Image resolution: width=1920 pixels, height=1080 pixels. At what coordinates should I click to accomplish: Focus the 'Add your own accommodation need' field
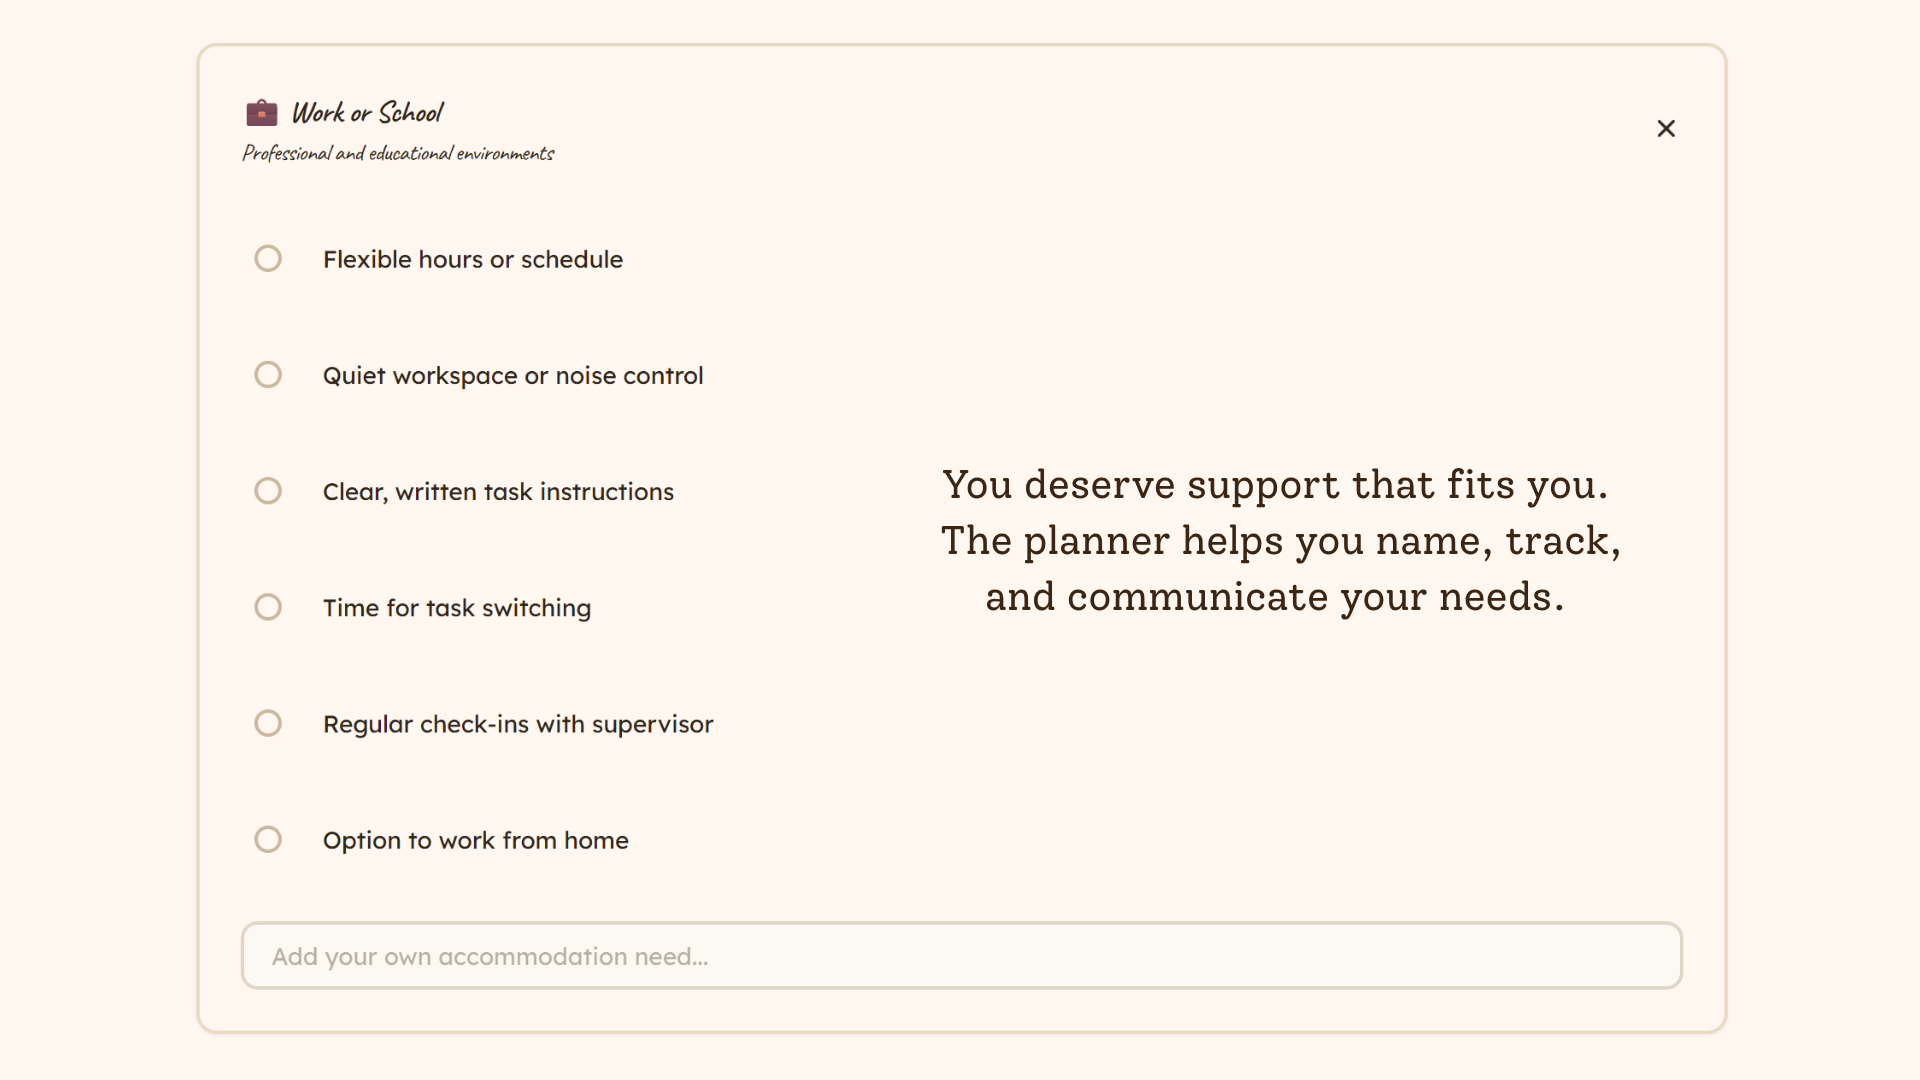click(961, 956)
